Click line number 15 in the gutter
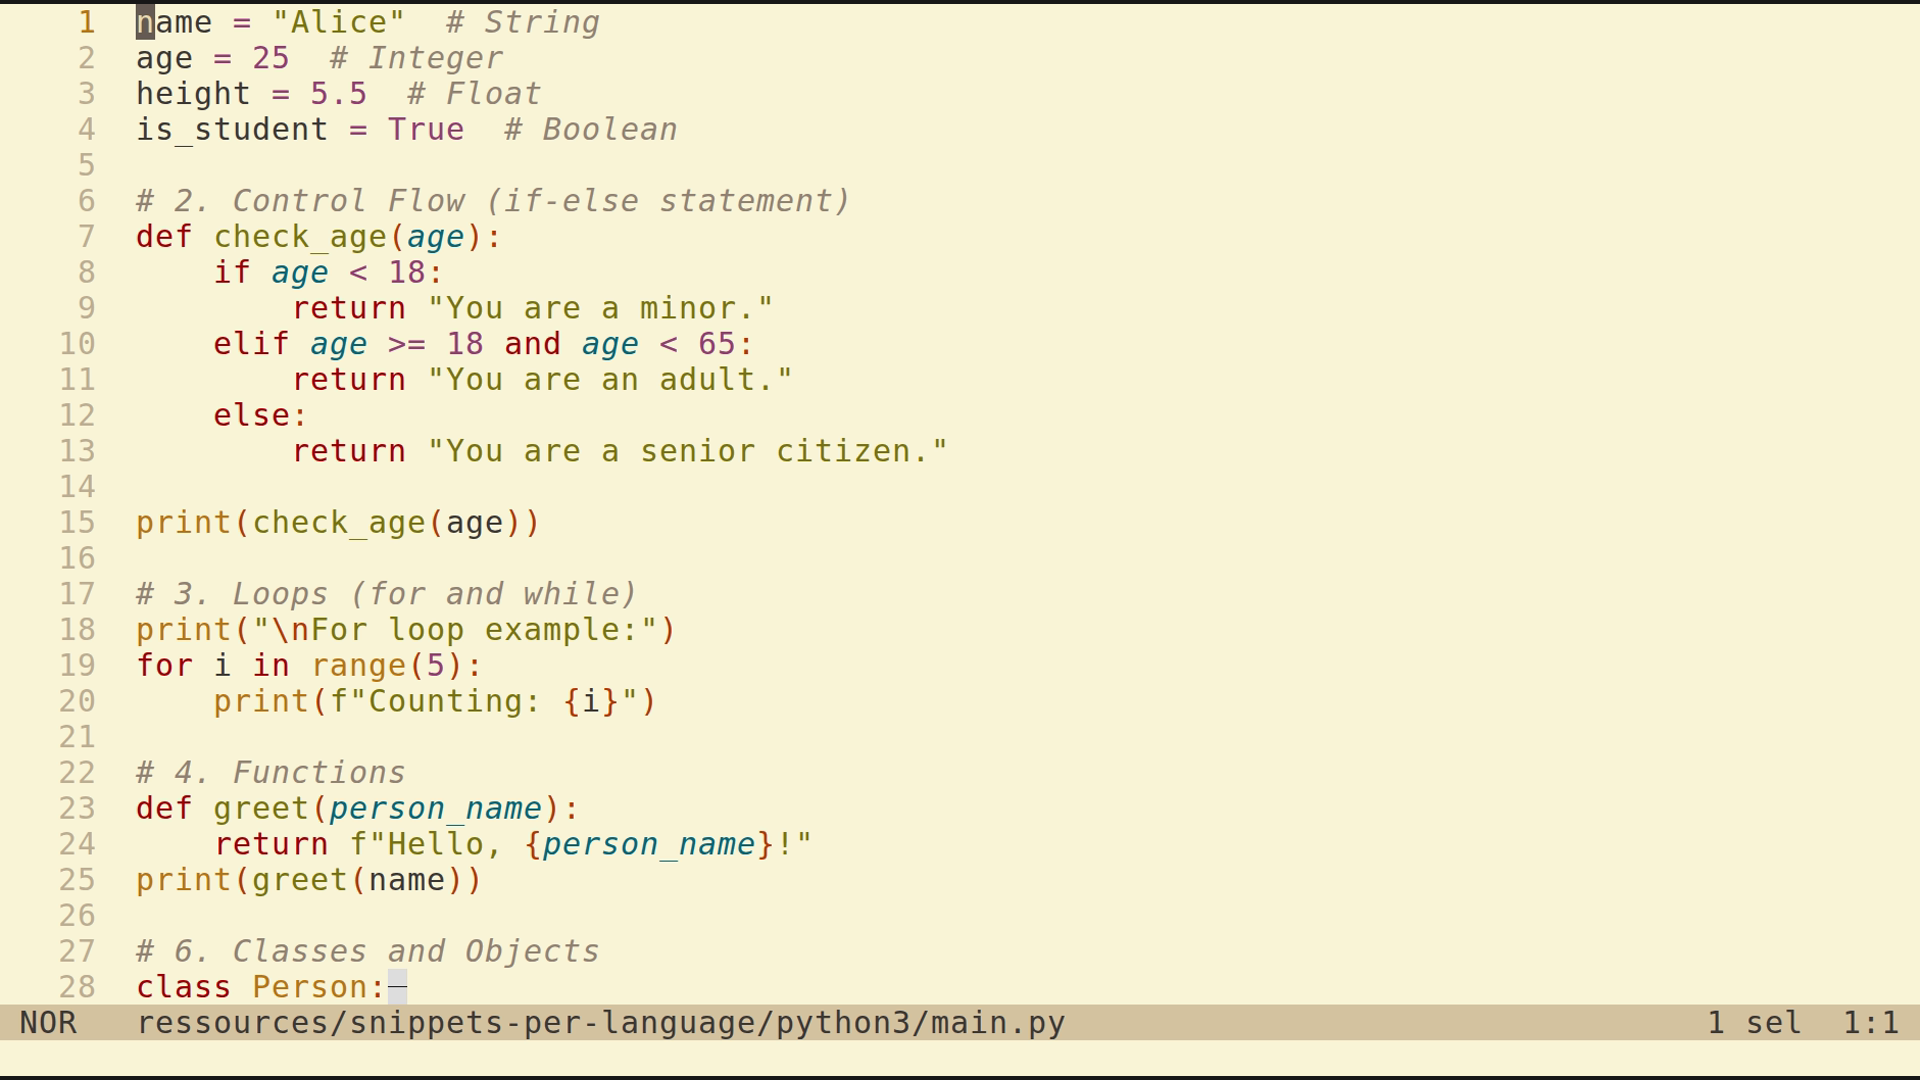Screen dimensions: 1920x1080 (77, 522)
